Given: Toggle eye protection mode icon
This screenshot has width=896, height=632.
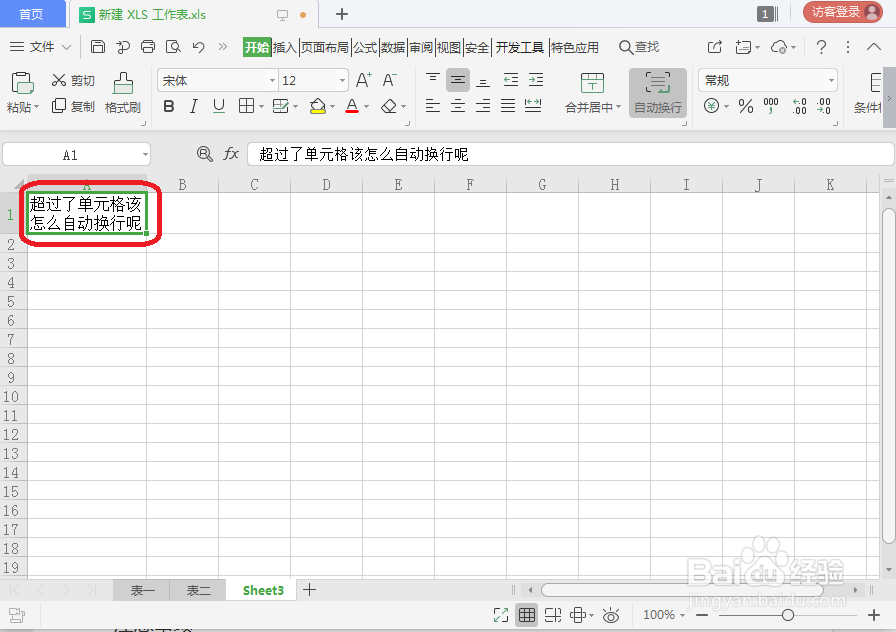Looking at the screenshot, I should [611, 615].
